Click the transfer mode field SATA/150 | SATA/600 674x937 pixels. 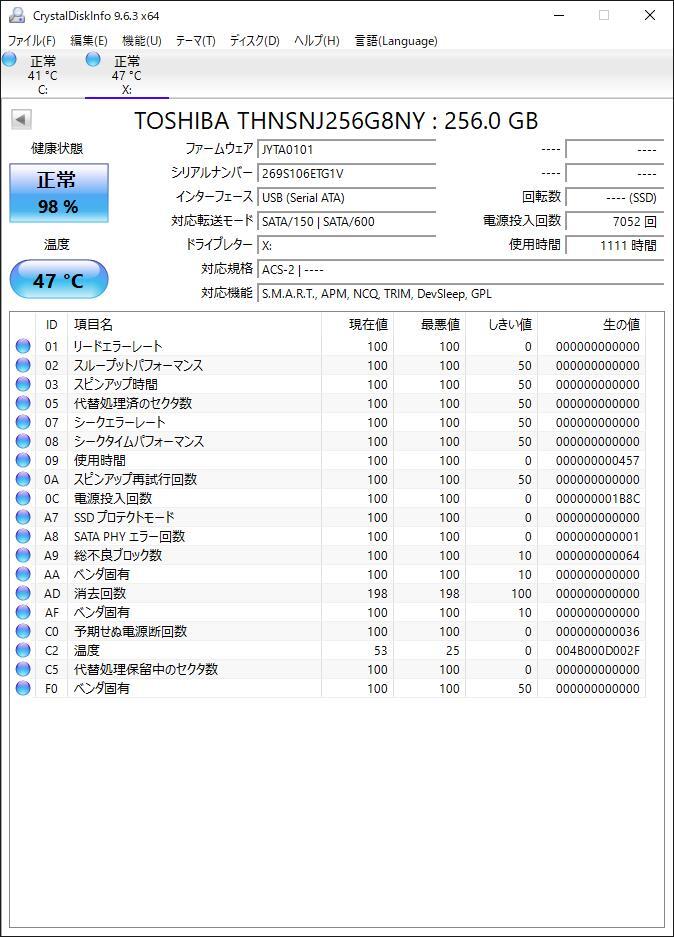(347, 221)
